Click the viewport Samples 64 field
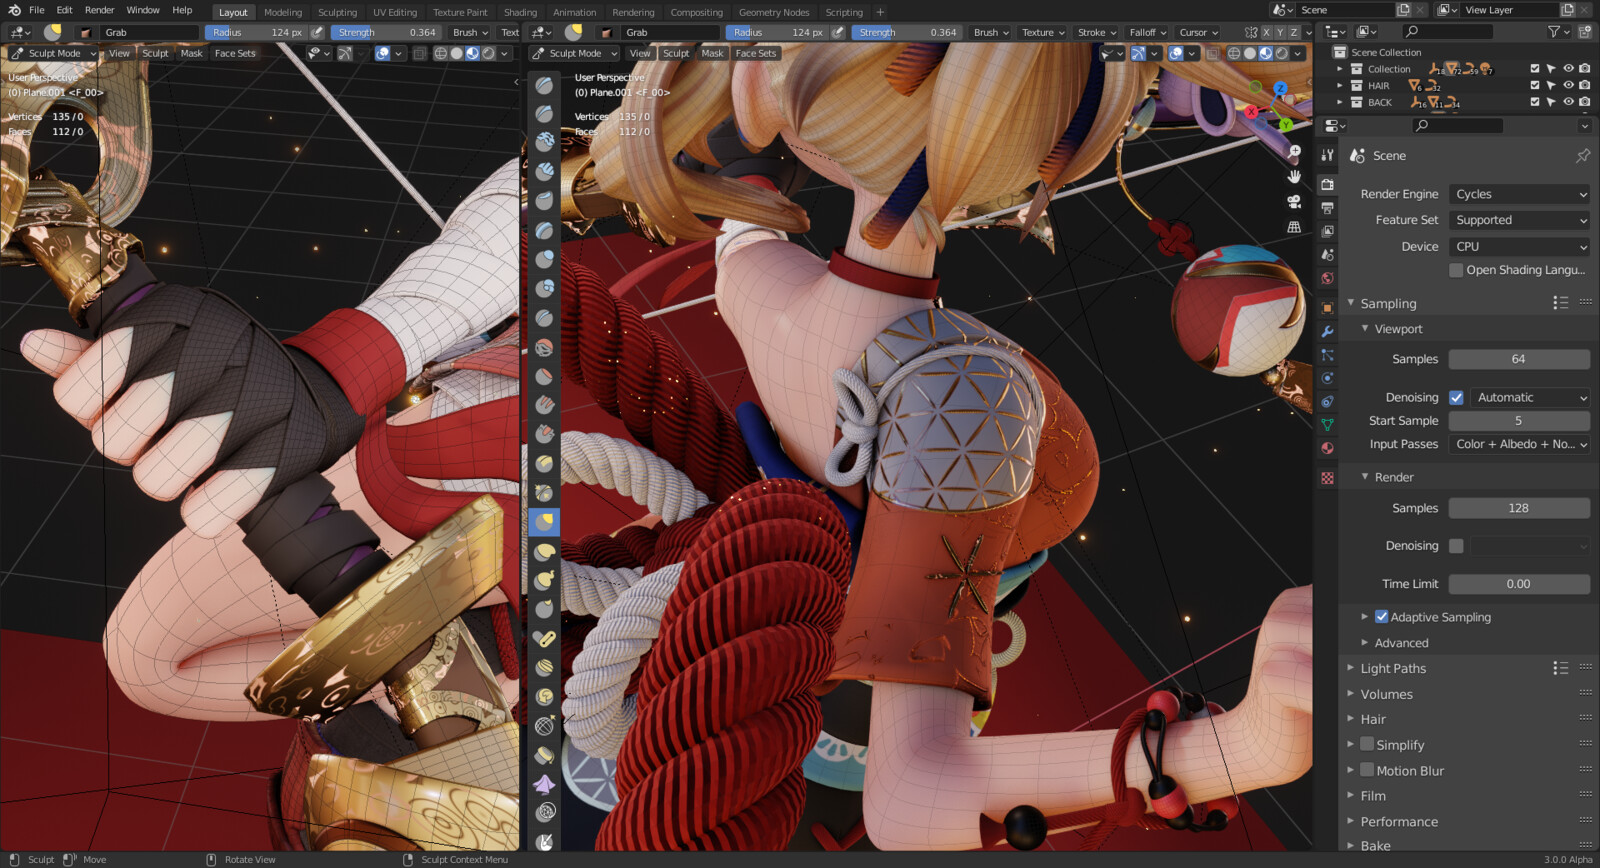Viewport: 1600px width, 868px height. coord(1519,359)
